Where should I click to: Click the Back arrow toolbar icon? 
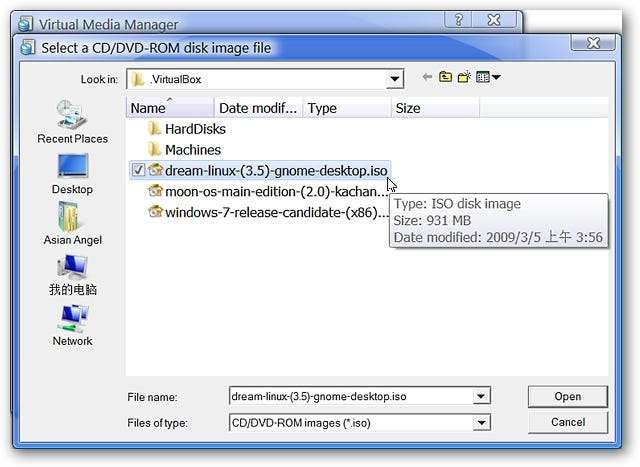[x=427, y=77]
